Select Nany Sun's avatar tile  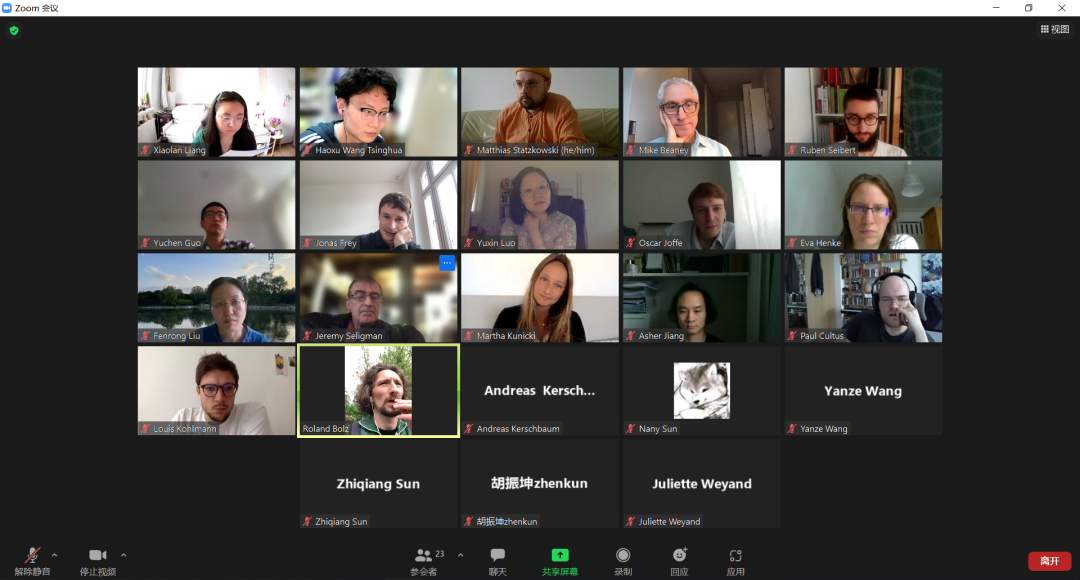click(x=701, y=391)
